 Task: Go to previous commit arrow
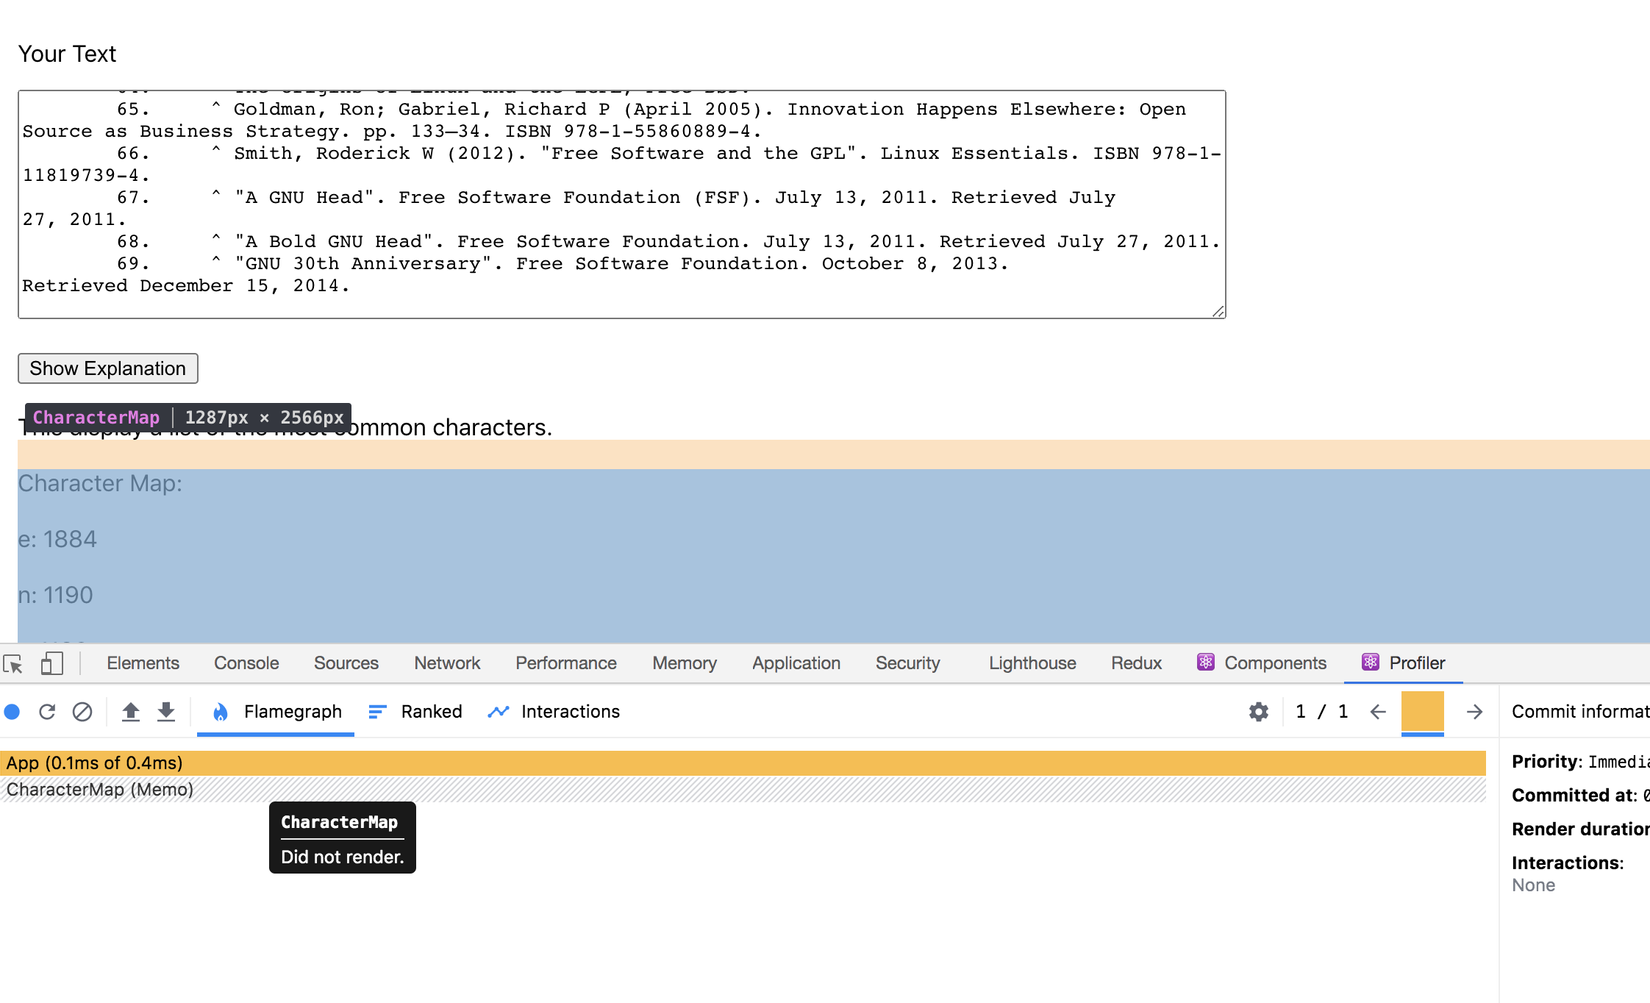[1378, 712]
